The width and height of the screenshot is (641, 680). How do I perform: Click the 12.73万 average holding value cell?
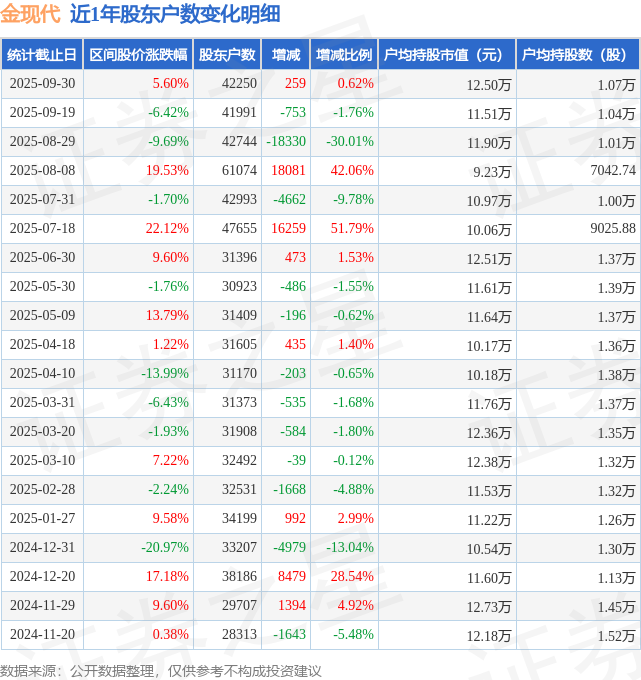tap(488, 605)
